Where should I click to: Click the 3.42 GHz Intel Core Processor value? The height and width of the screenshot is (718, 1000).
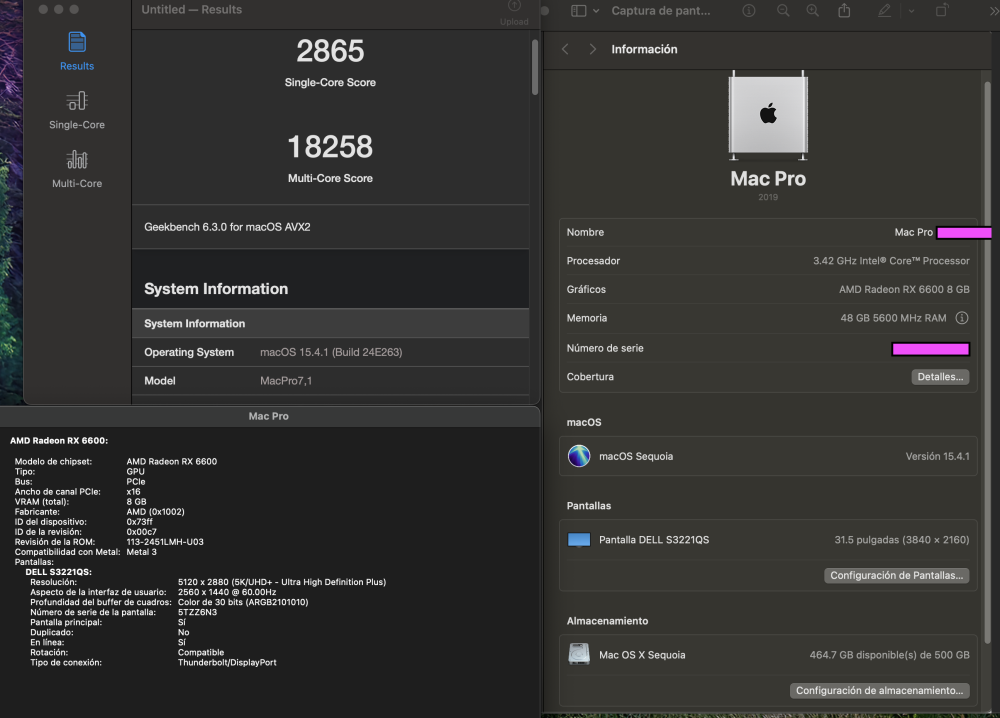[891, 261]
